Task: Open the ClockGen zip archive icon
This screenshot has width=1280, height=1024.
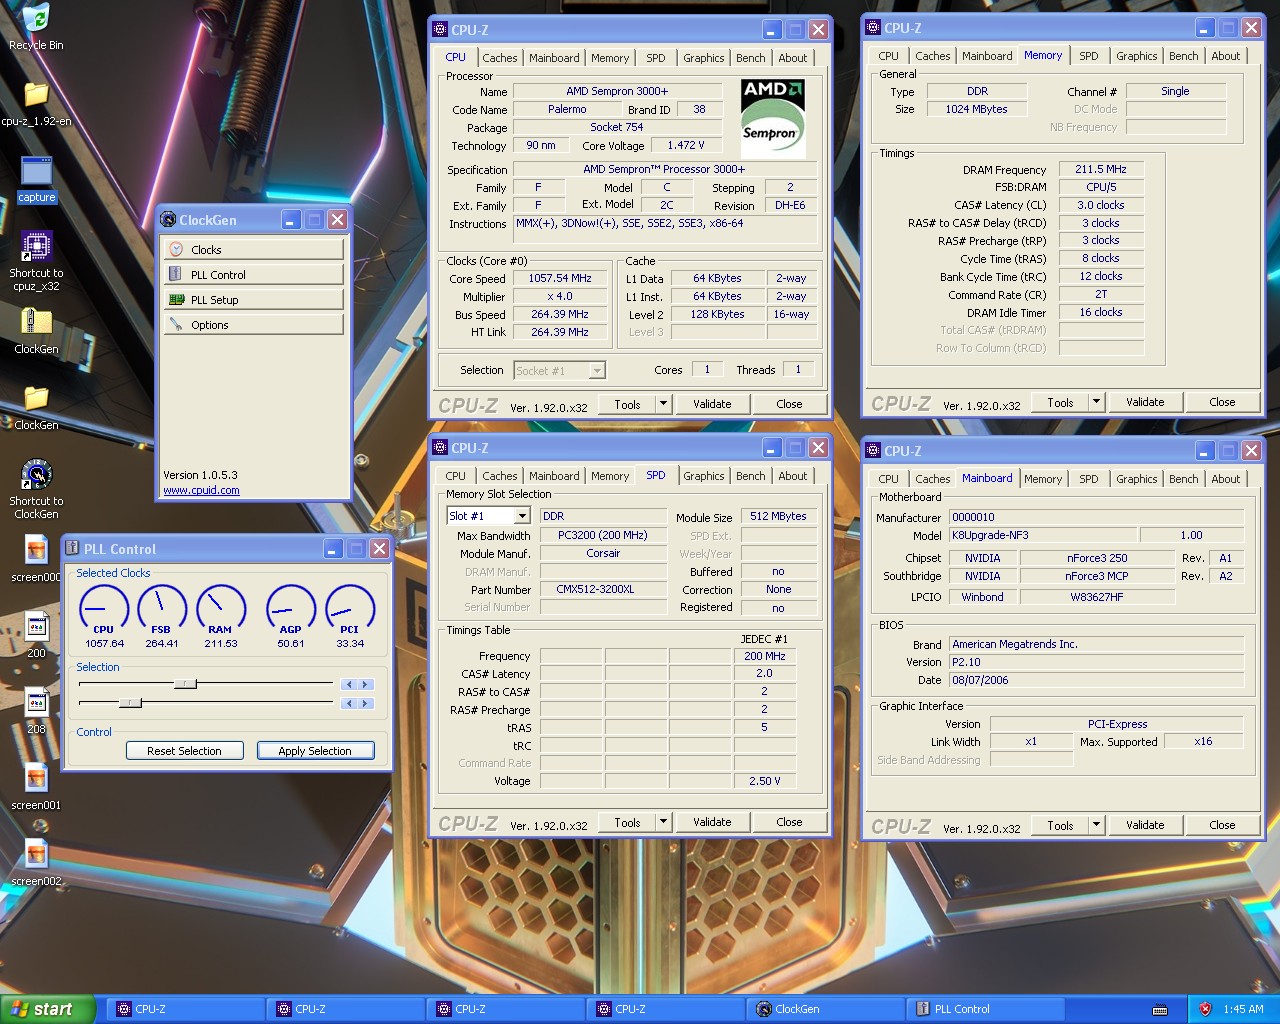Action: [x=36, y=322]
